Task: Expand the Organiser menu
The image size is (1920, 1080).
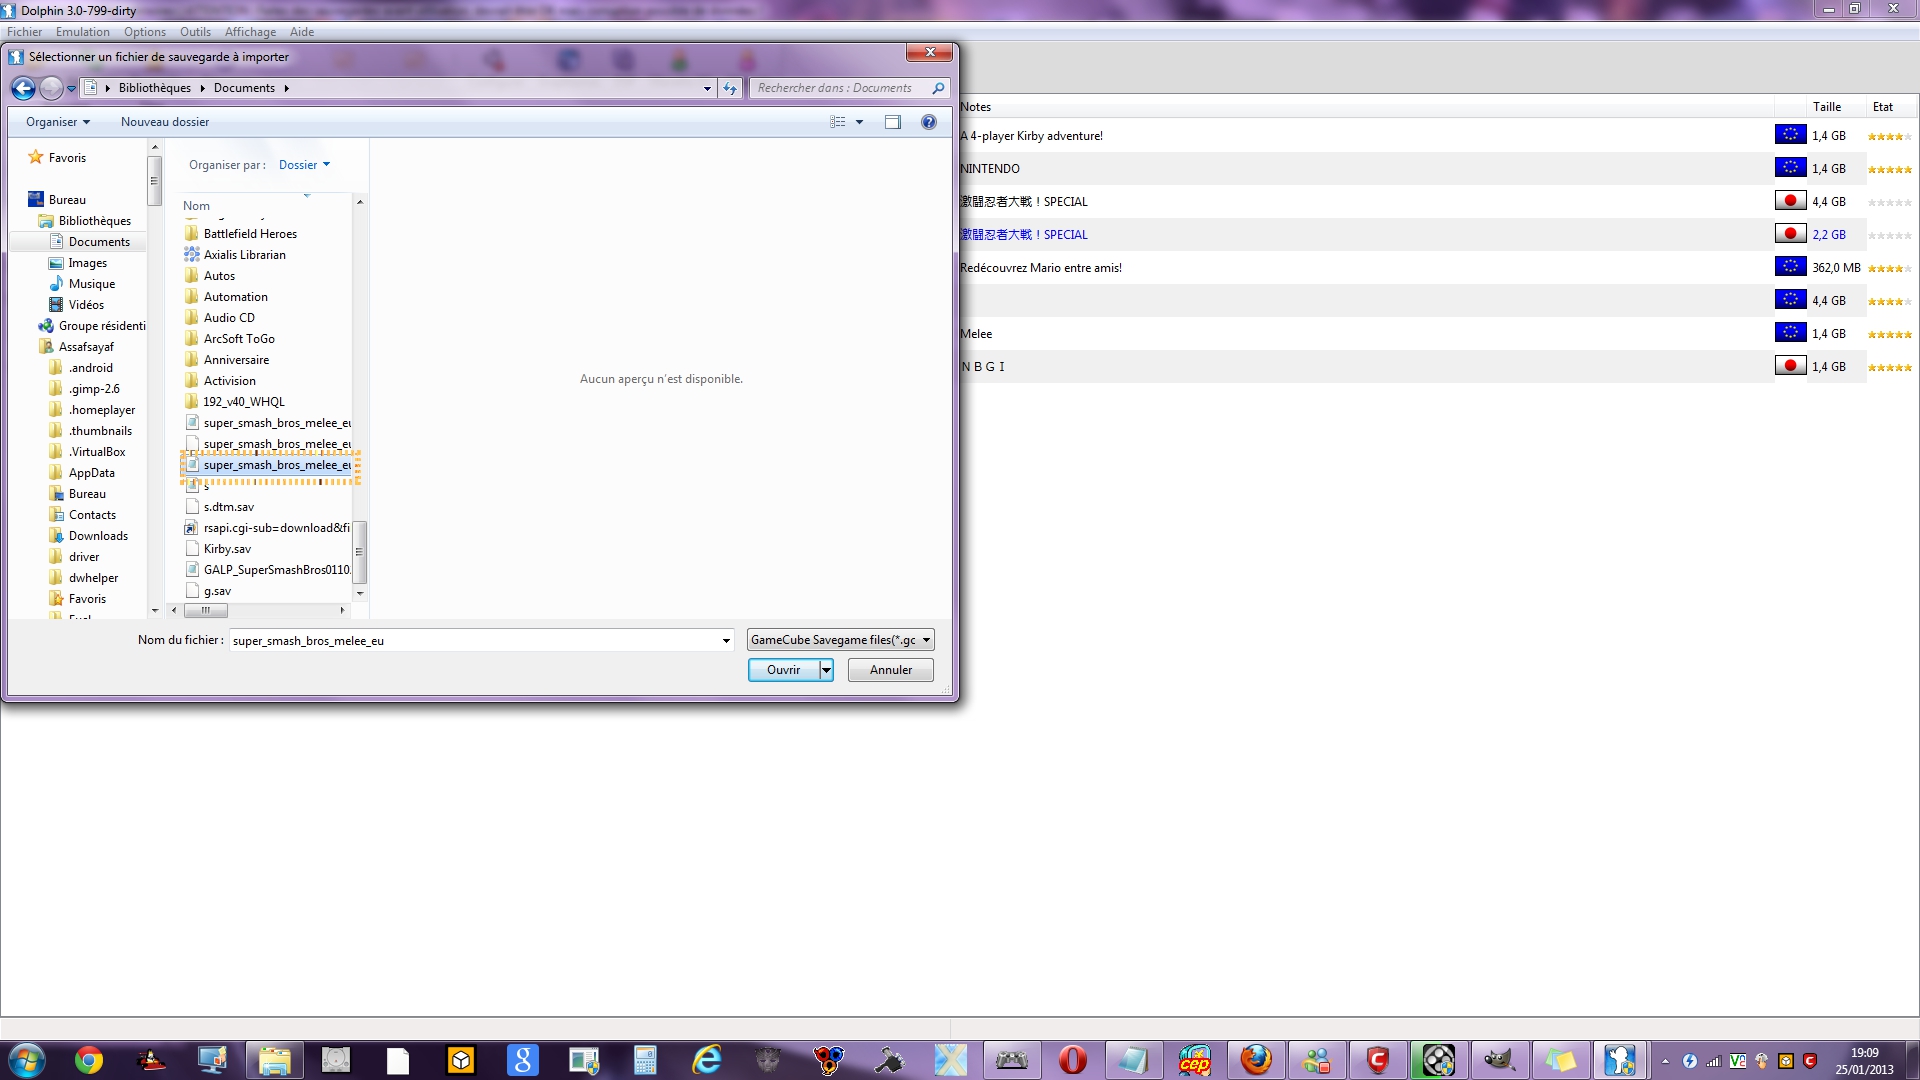Action: (58, 122)
